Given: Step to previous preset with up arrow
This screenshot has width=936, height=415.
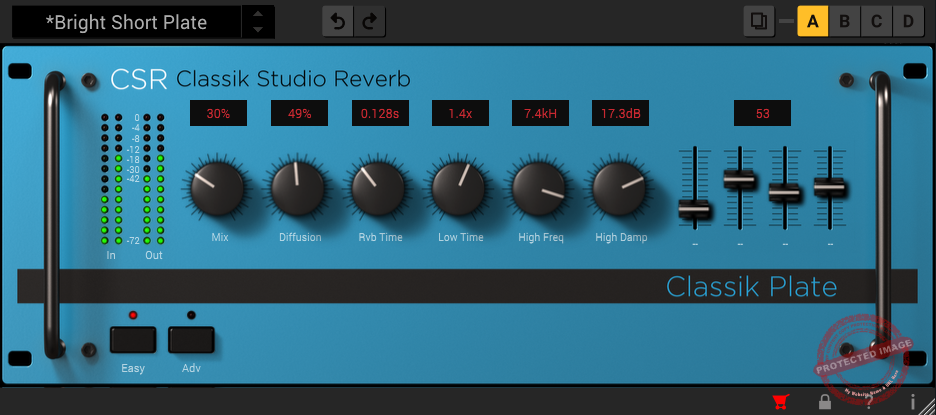Looking at the screenshot, I should [258, 14].
